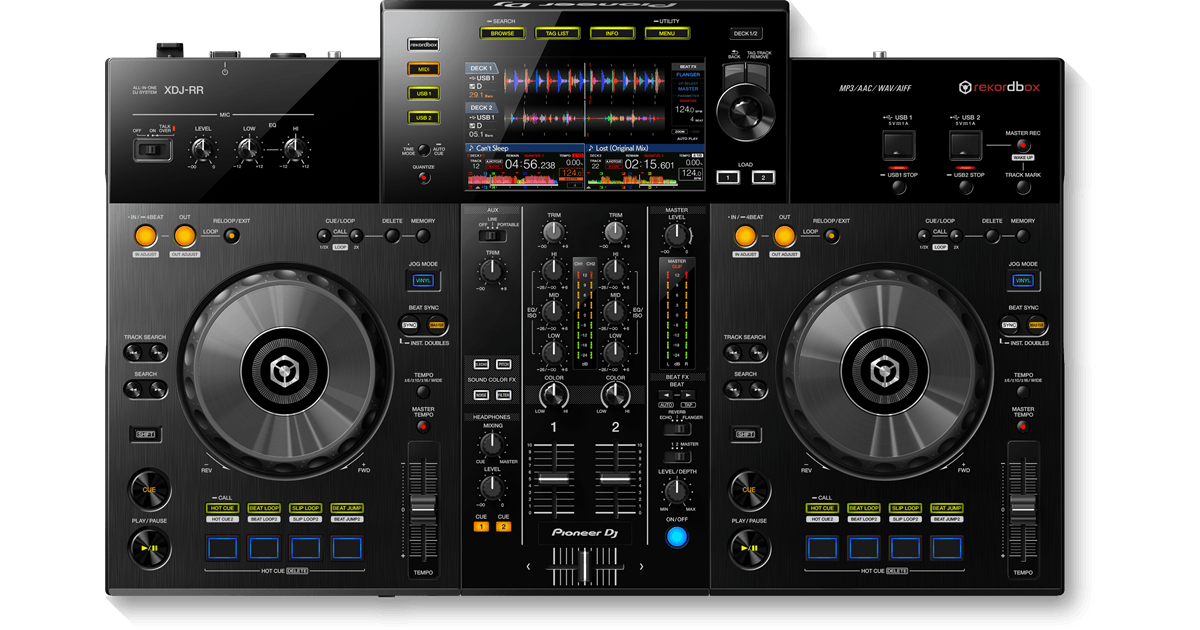The width and height of the screenshot is (1200, 630).
Task: Click the left deck first blue performance pad
Action: pos(222,548)
